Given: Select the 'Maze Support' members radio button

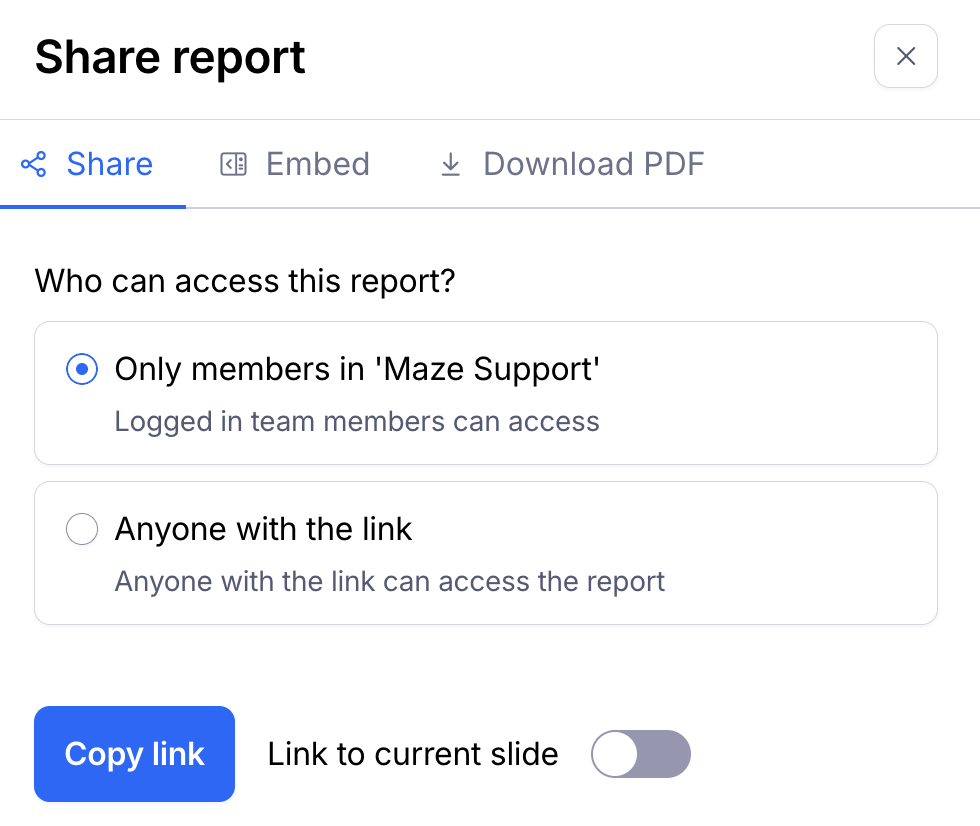Looking at the screenshot, I should (x=82, y=370).
